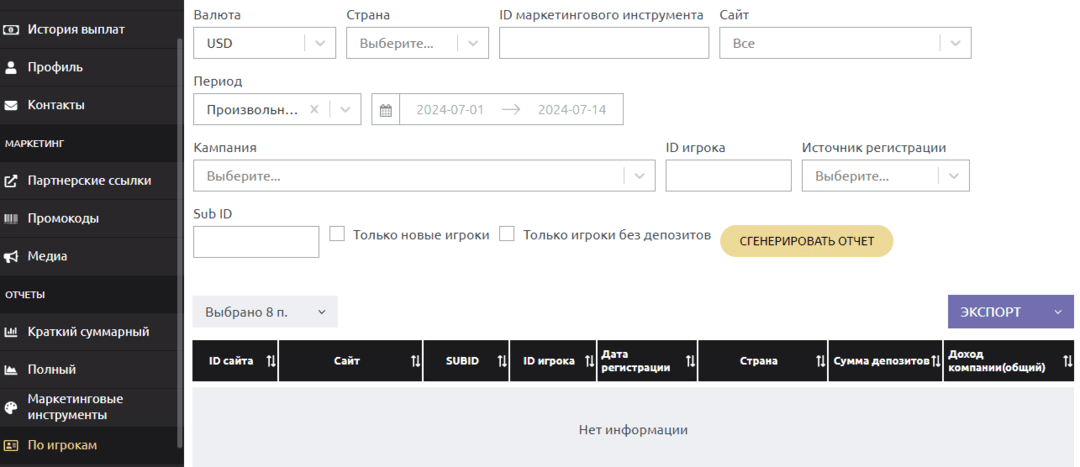Open the Валюта USD dropdown
The image size is (1080, 467).
coord(264,43)
